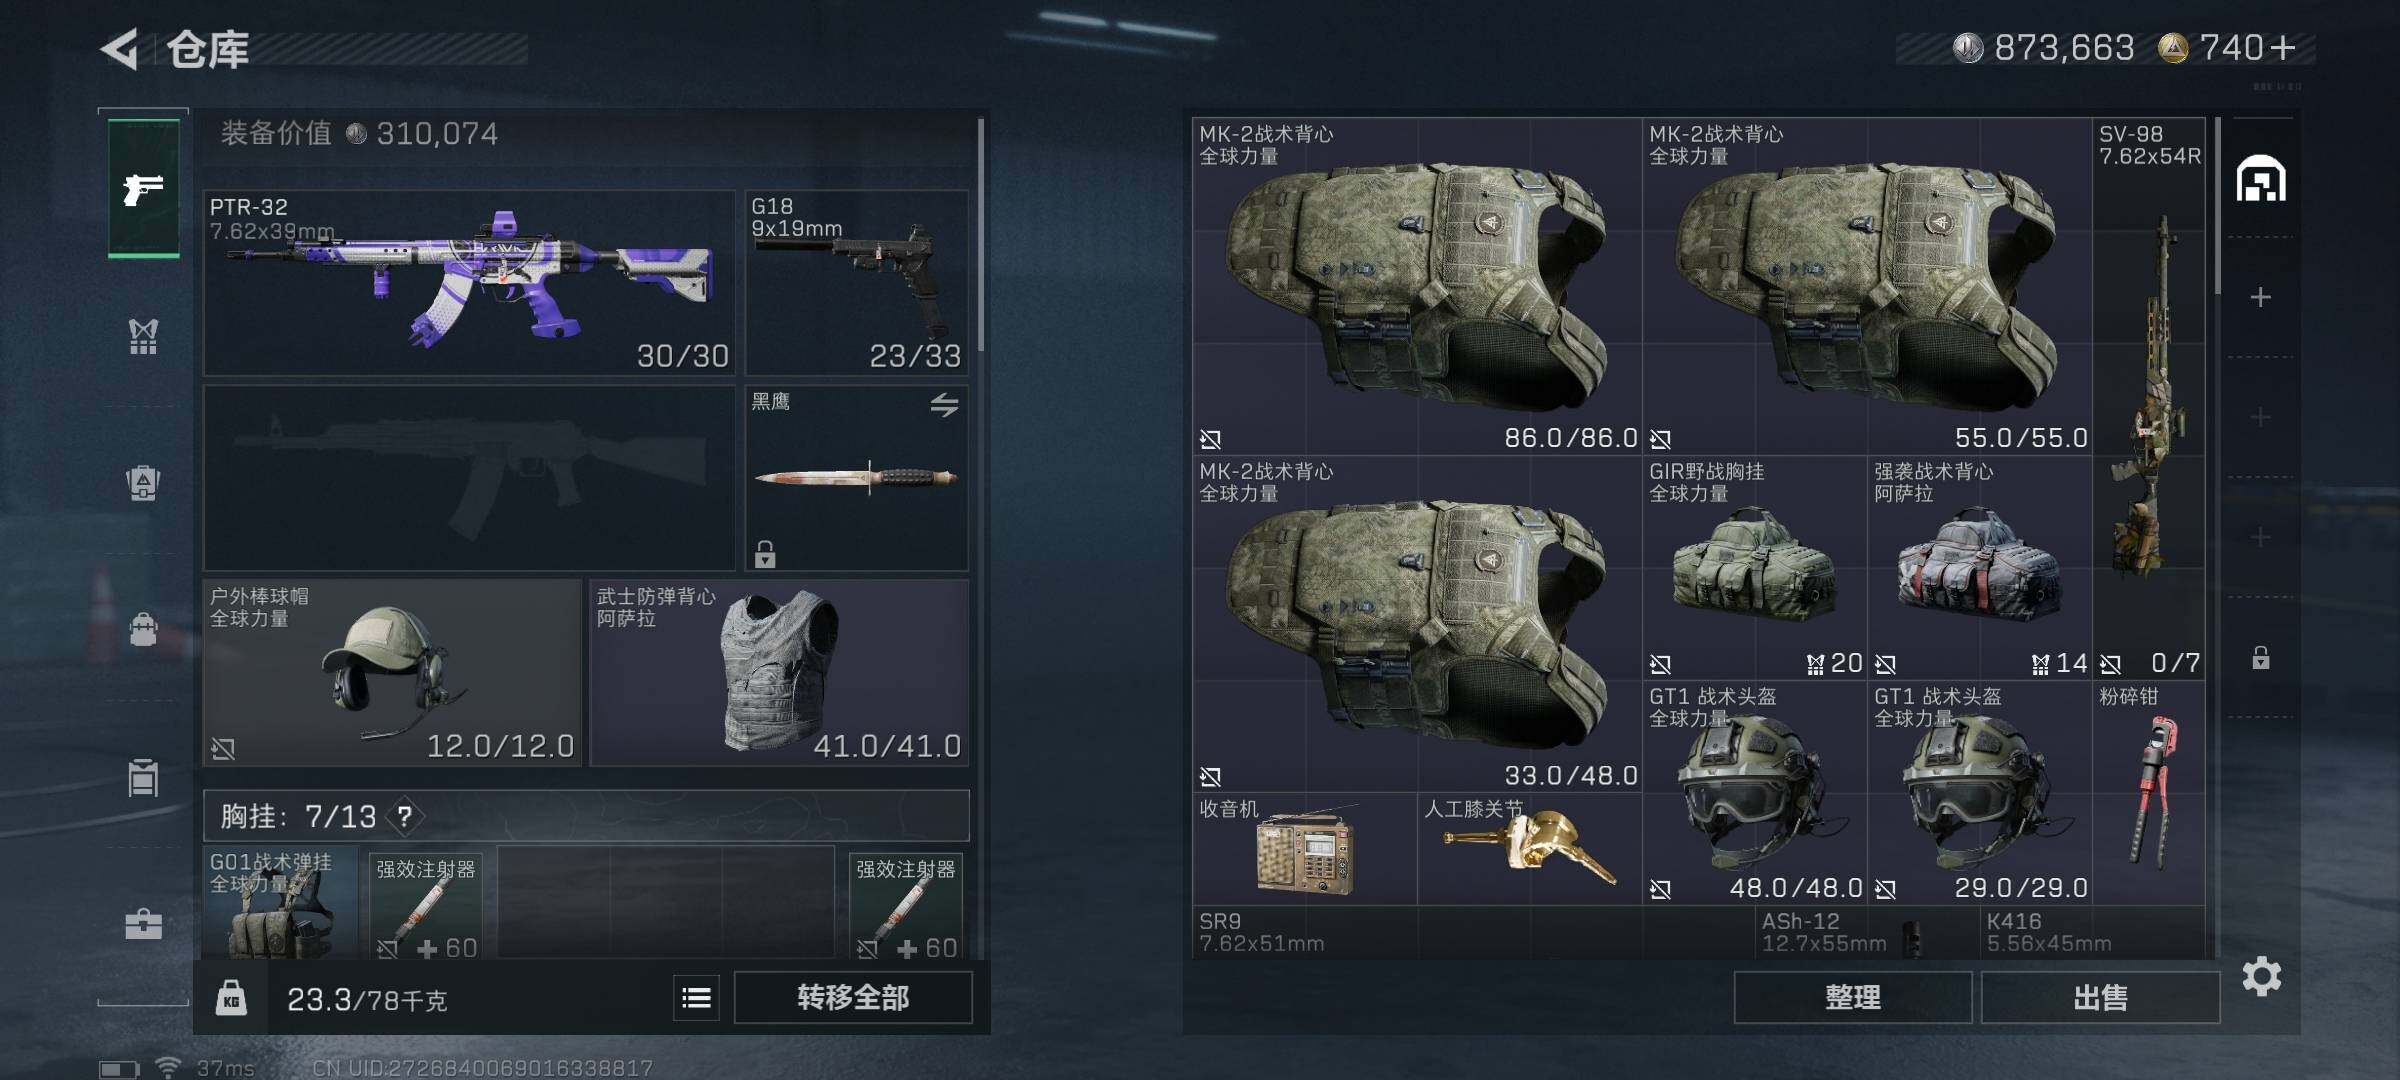Swap the 黑鹰 knife using arrows icon
This screenshot has height=1080, width=2400.
point(944,404)
